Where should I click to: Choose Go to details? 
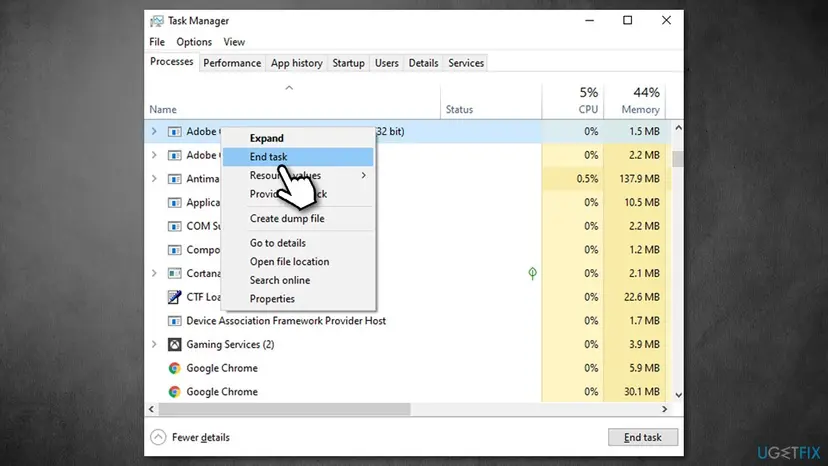click(298, 243)
